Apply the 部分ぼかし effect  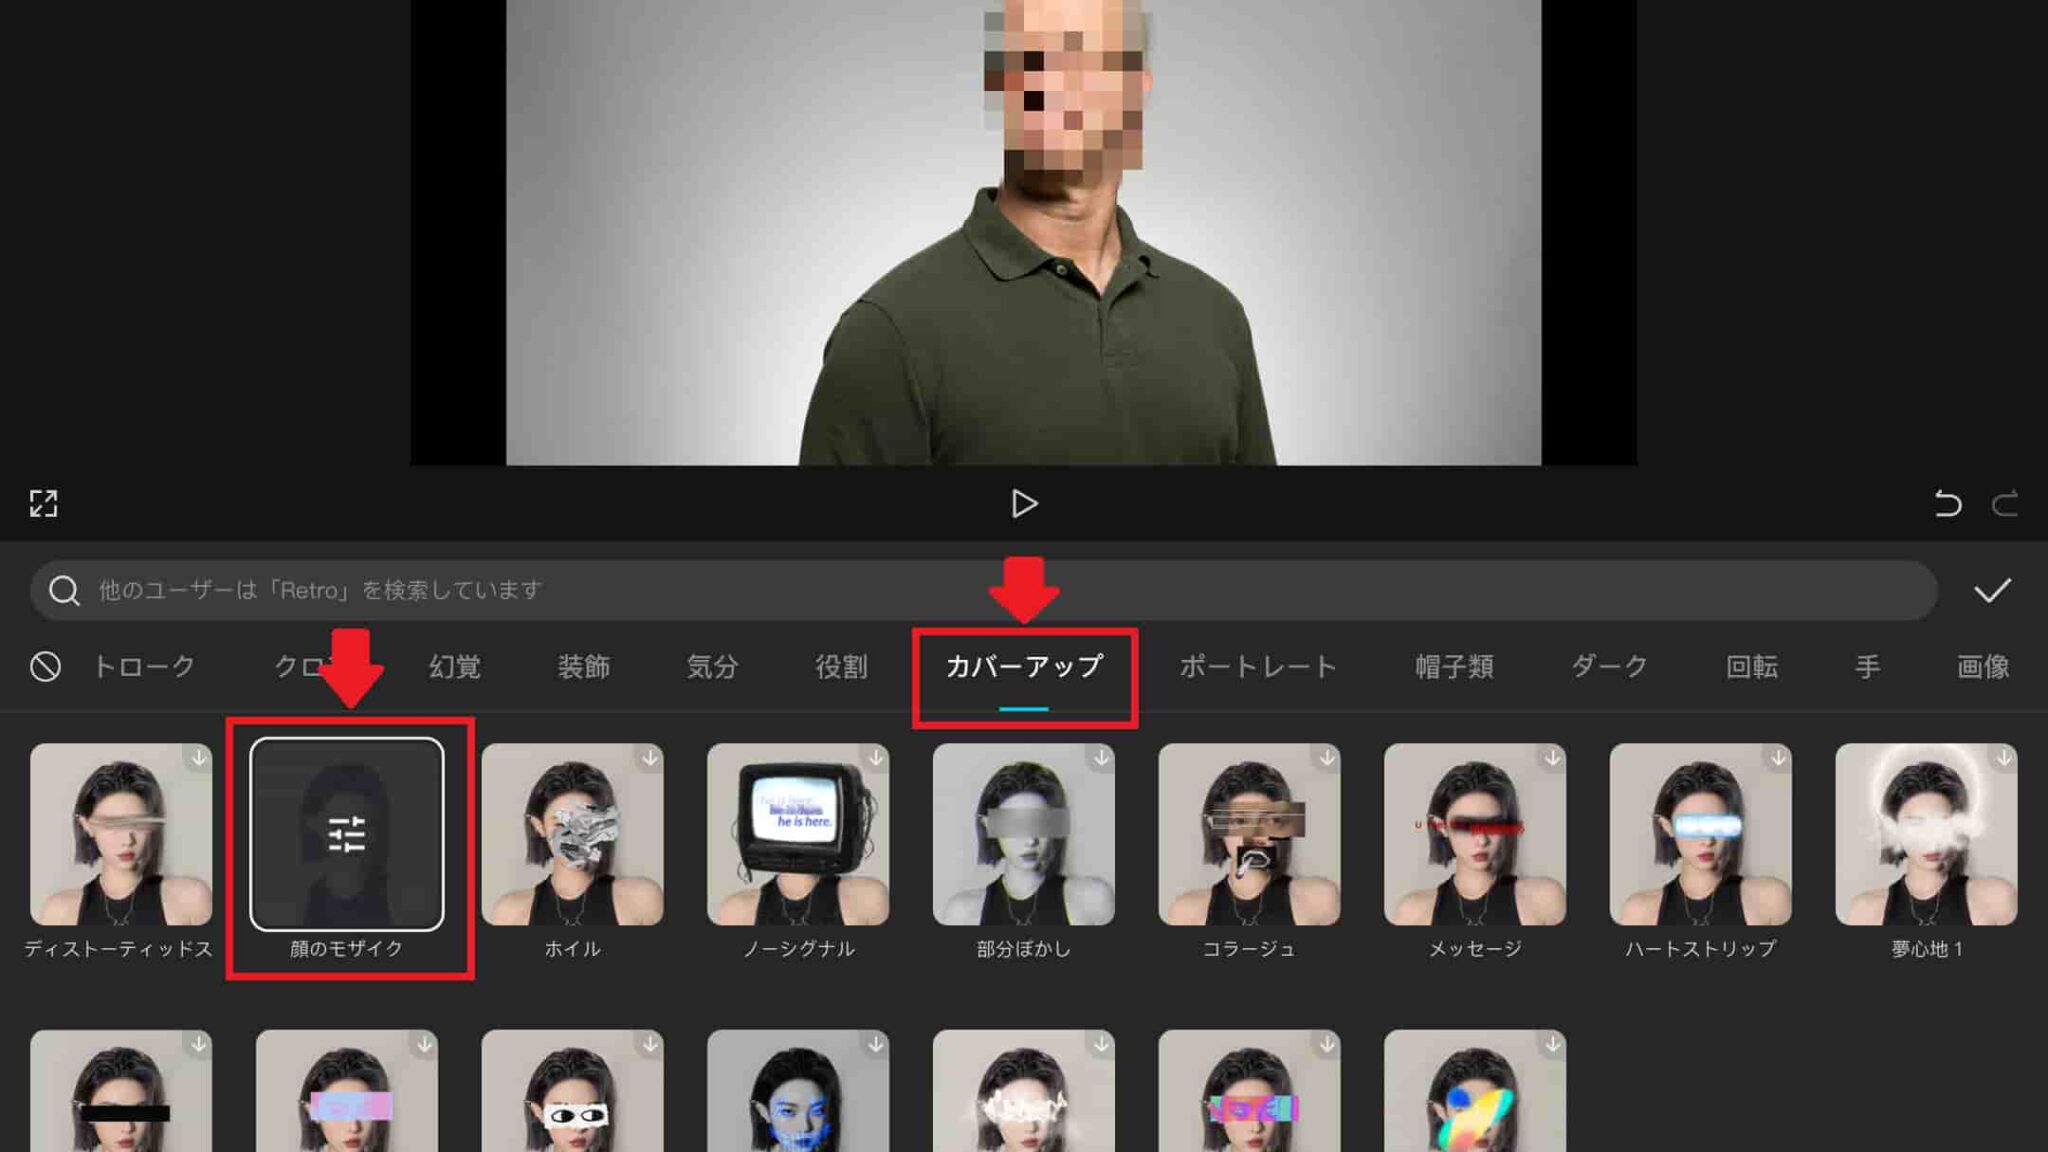click(x=1024, y=834)
